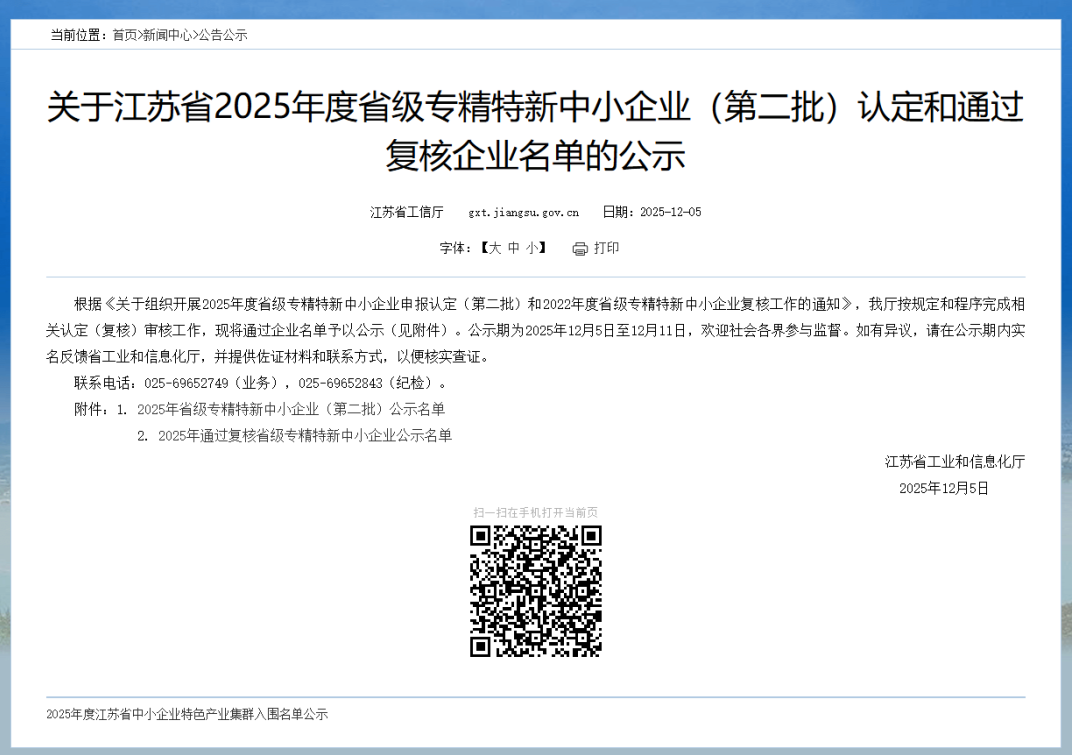Click 打印 to print the announcement
Viewport: 1072px width, 755px height.
[604, 248]
